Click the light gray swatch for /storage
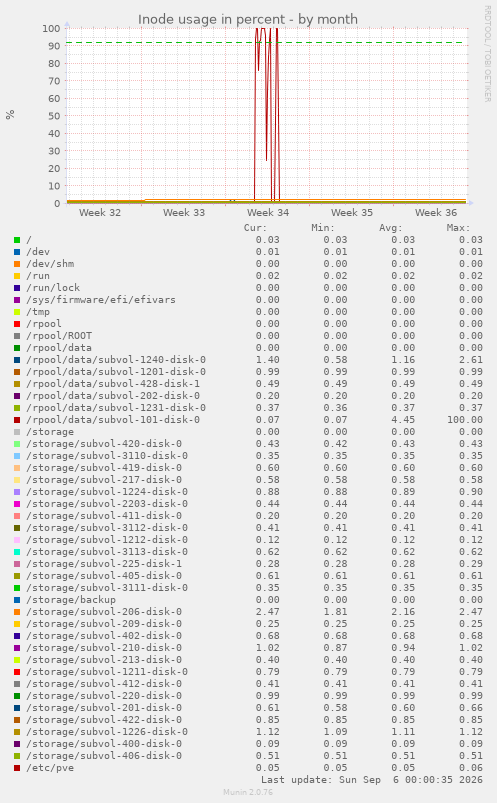Image resolution: width=497 pixels, height=803 pixels. click(17, 432)
